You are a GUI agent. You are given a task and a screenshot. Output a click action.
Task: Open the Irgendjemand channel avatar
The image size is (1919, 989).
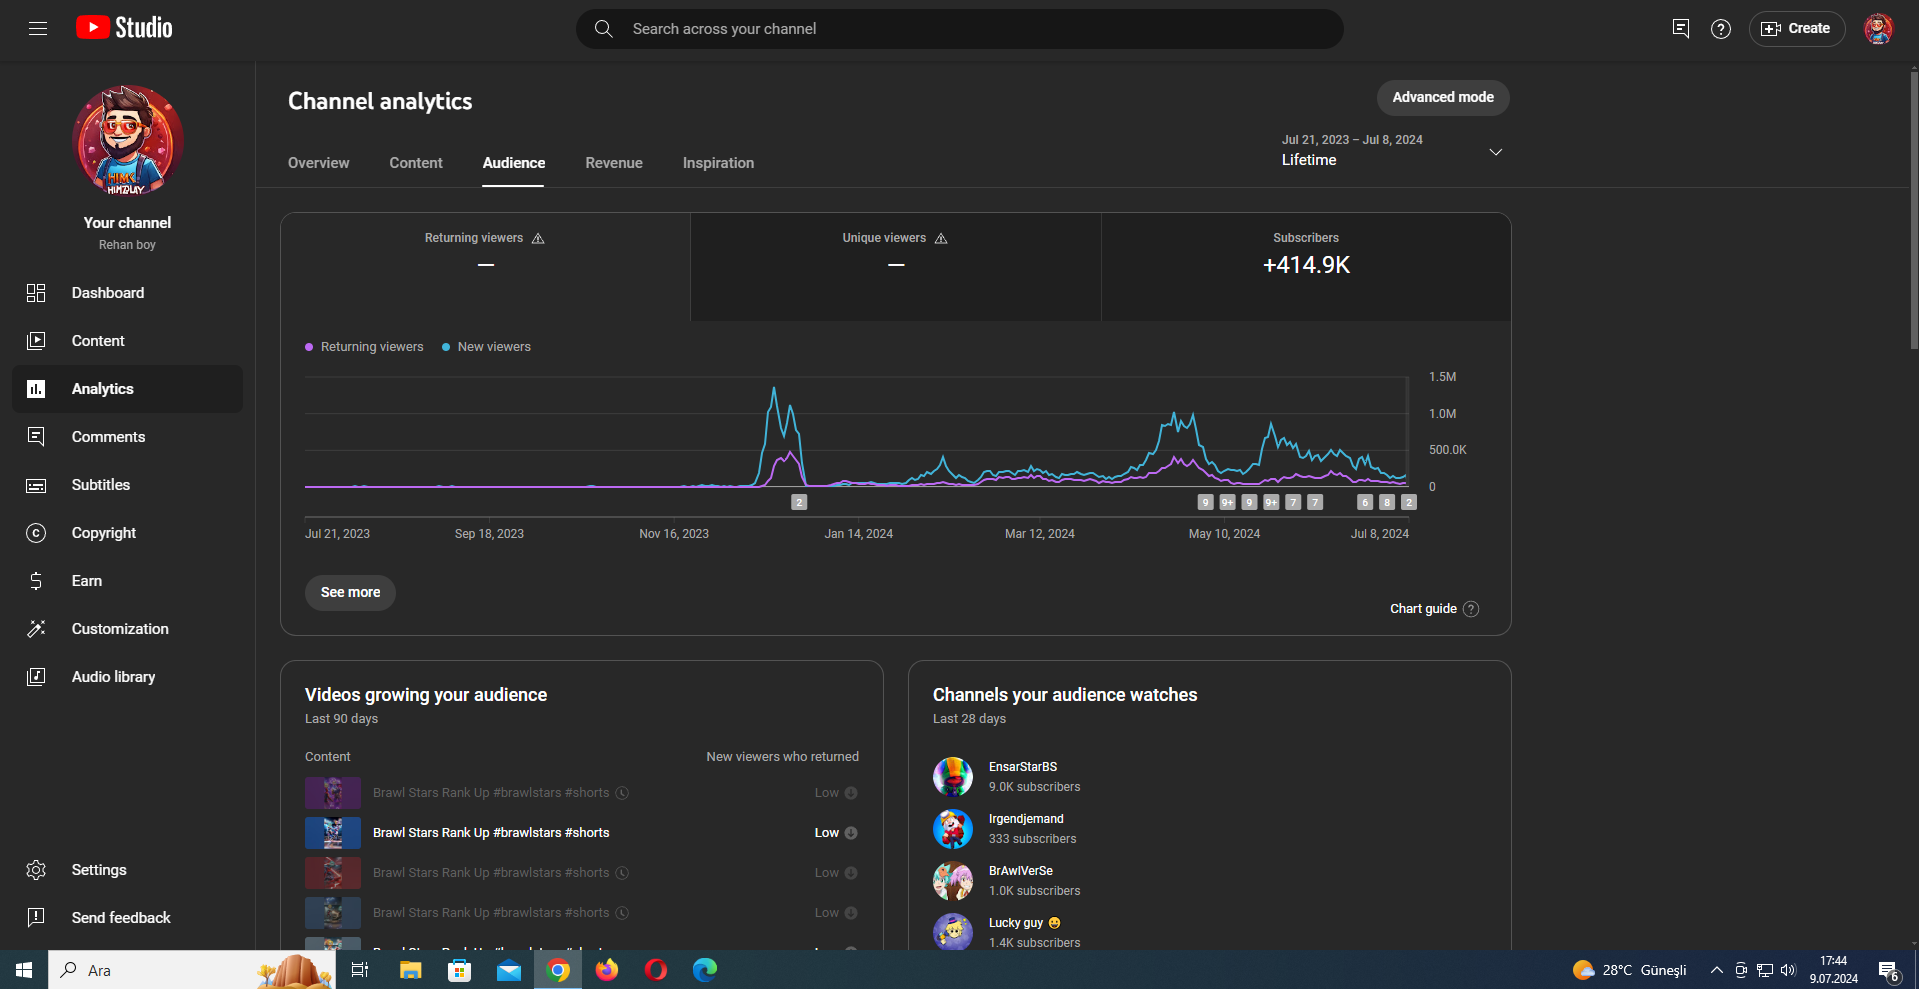[x=953, y=829]
